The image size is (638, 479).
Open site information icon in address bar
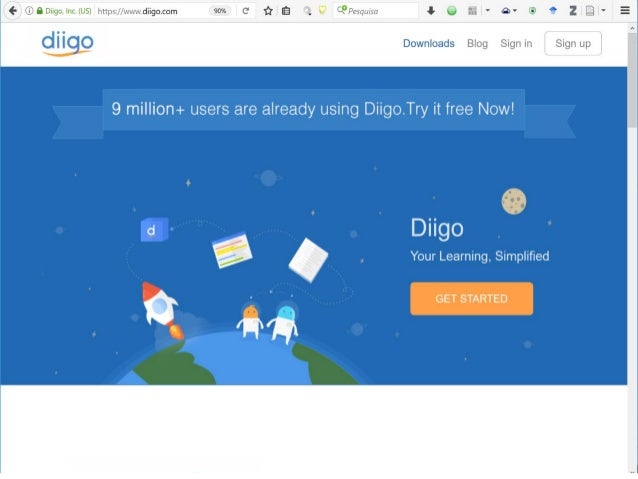tap(29, 11)
